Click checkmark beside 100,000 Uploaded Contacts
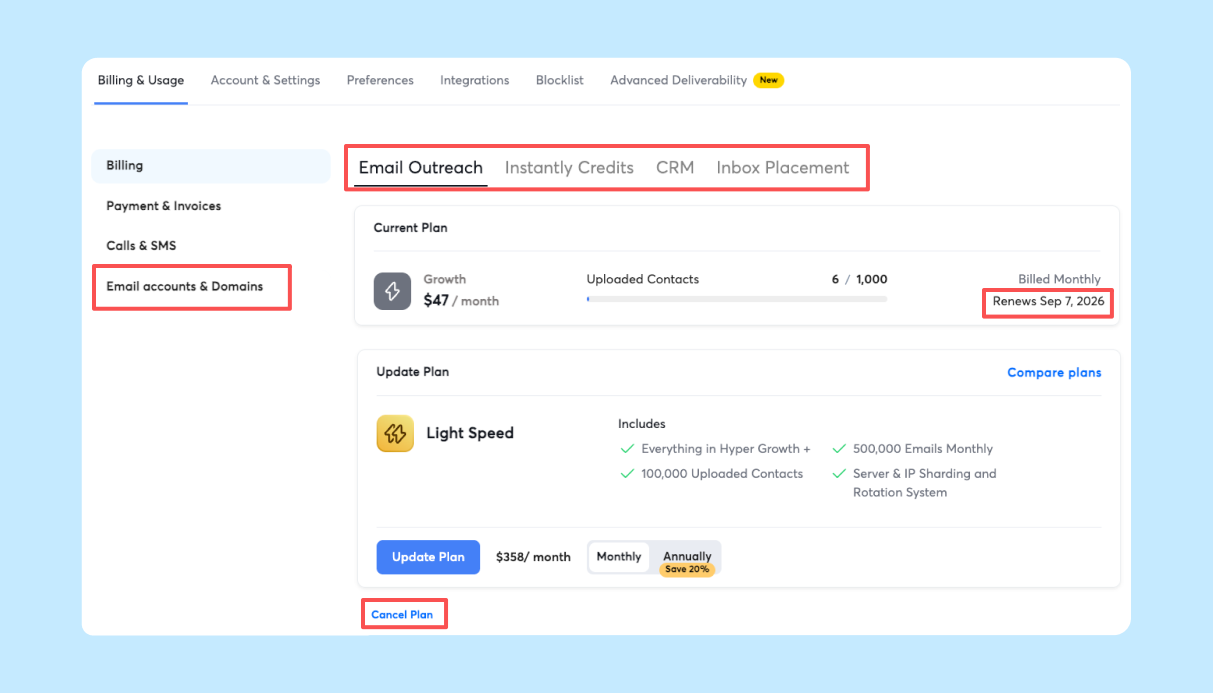Image resolution: width=1213 pixels, height=693 pixels. point(628,474)
